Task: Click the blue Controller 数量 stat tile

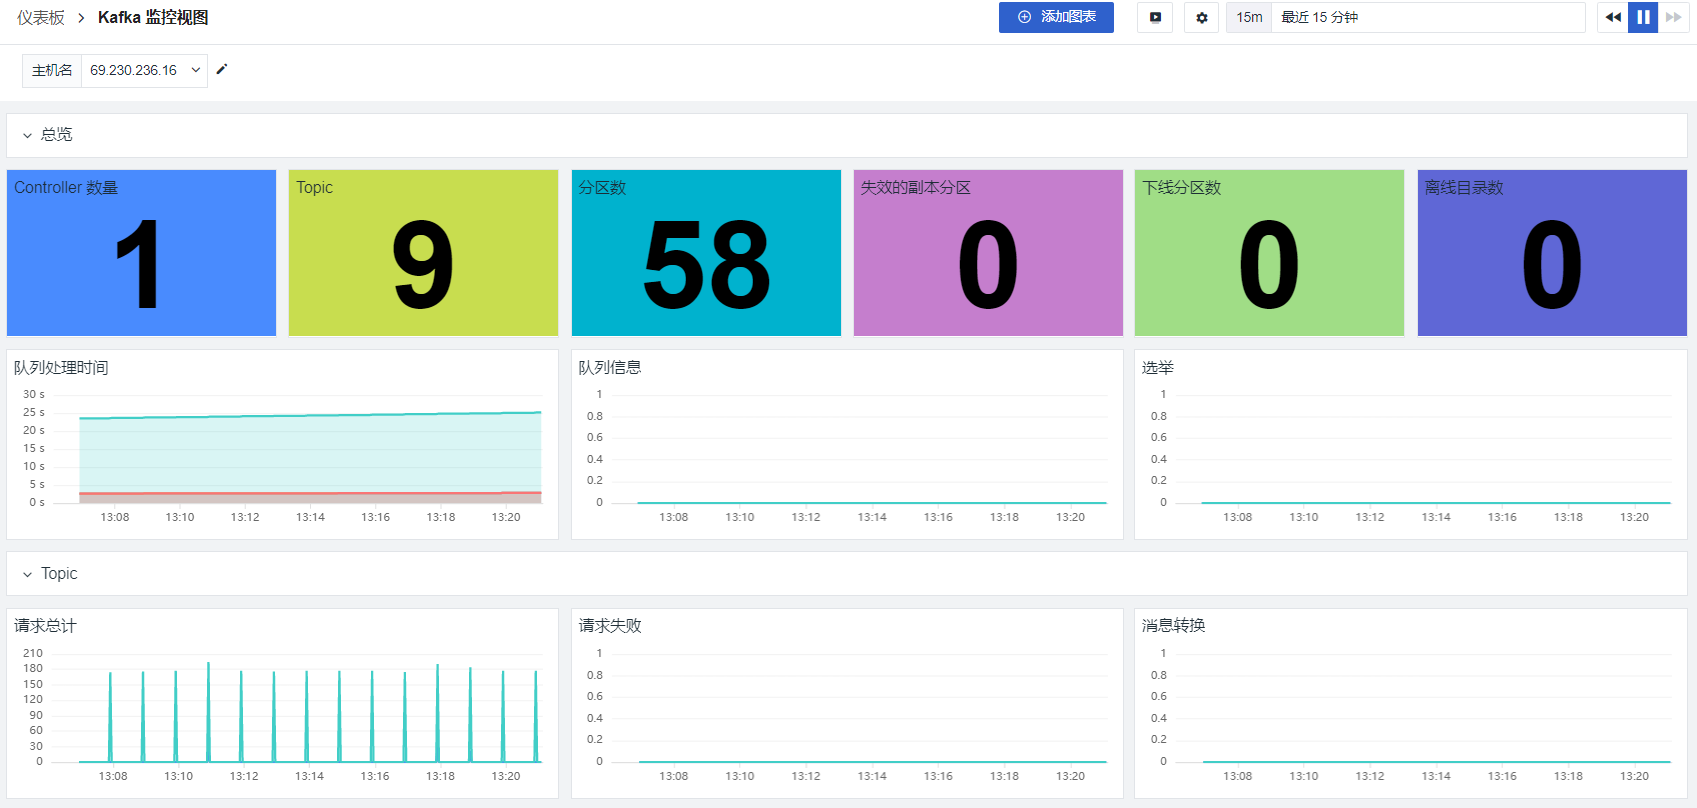Action: (141, 253)
